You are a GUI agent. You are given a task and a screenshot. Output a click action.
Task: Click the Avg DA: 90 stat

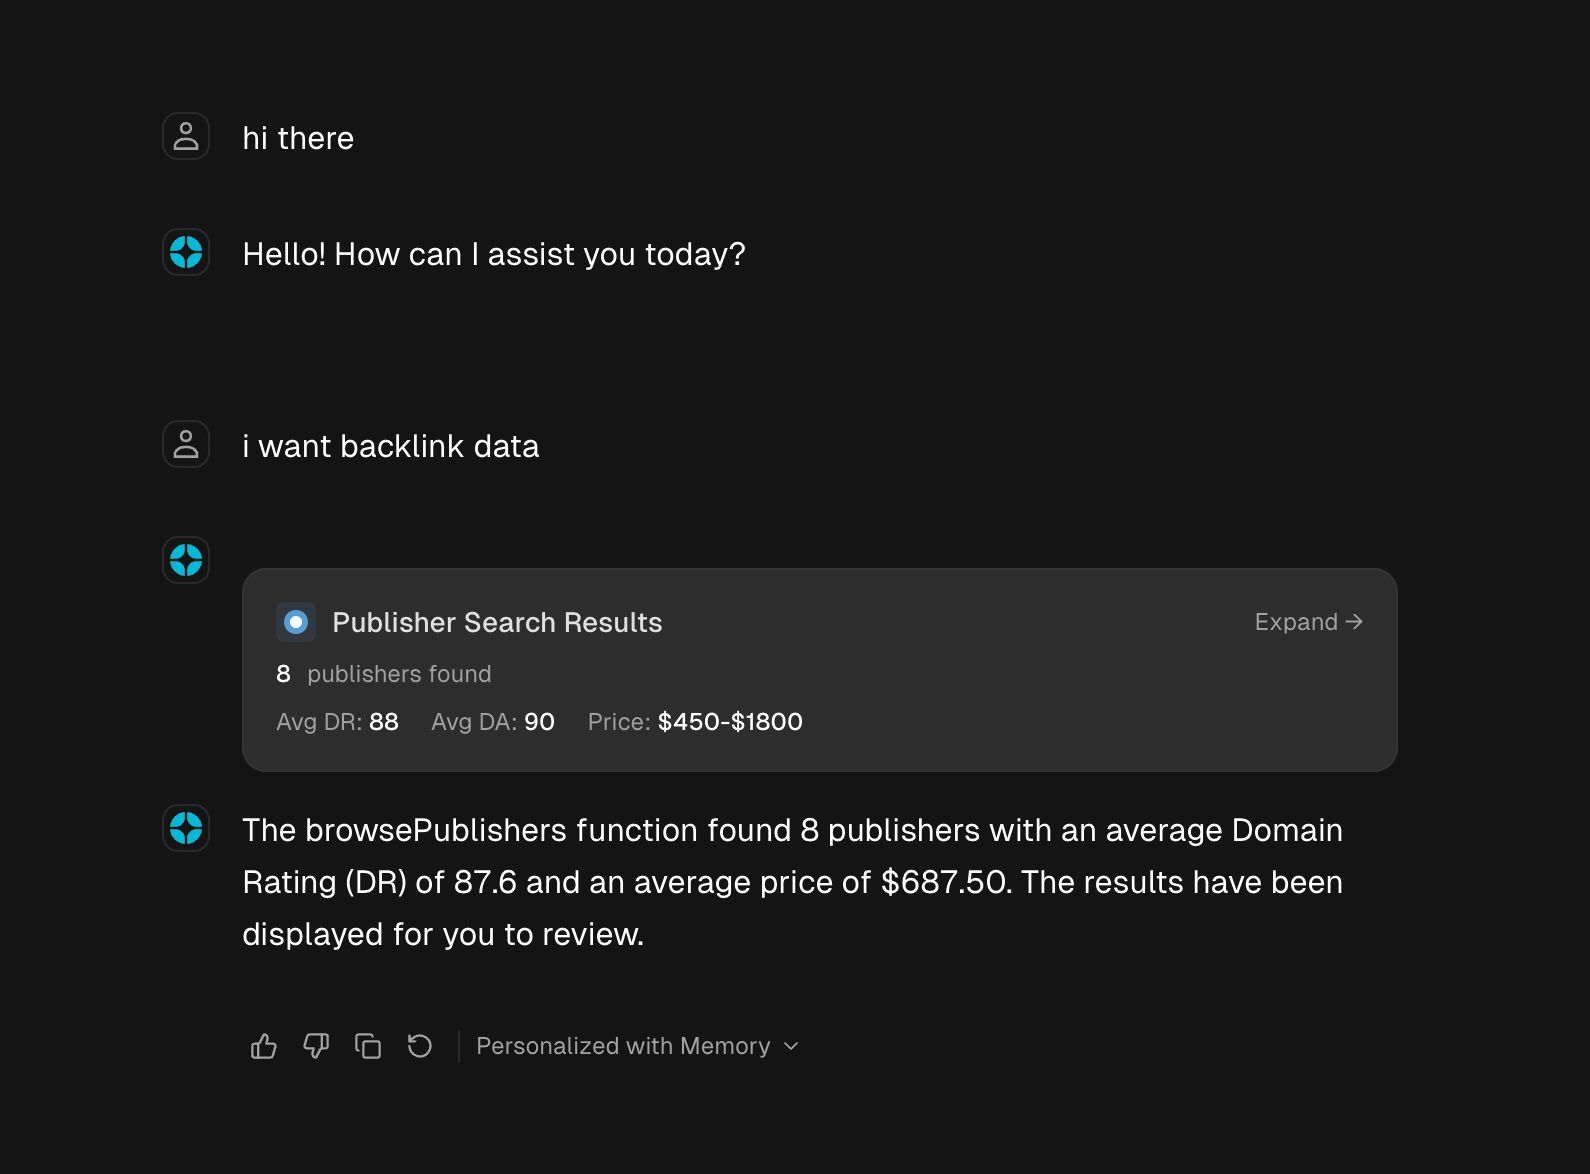[x=493, y=722]
